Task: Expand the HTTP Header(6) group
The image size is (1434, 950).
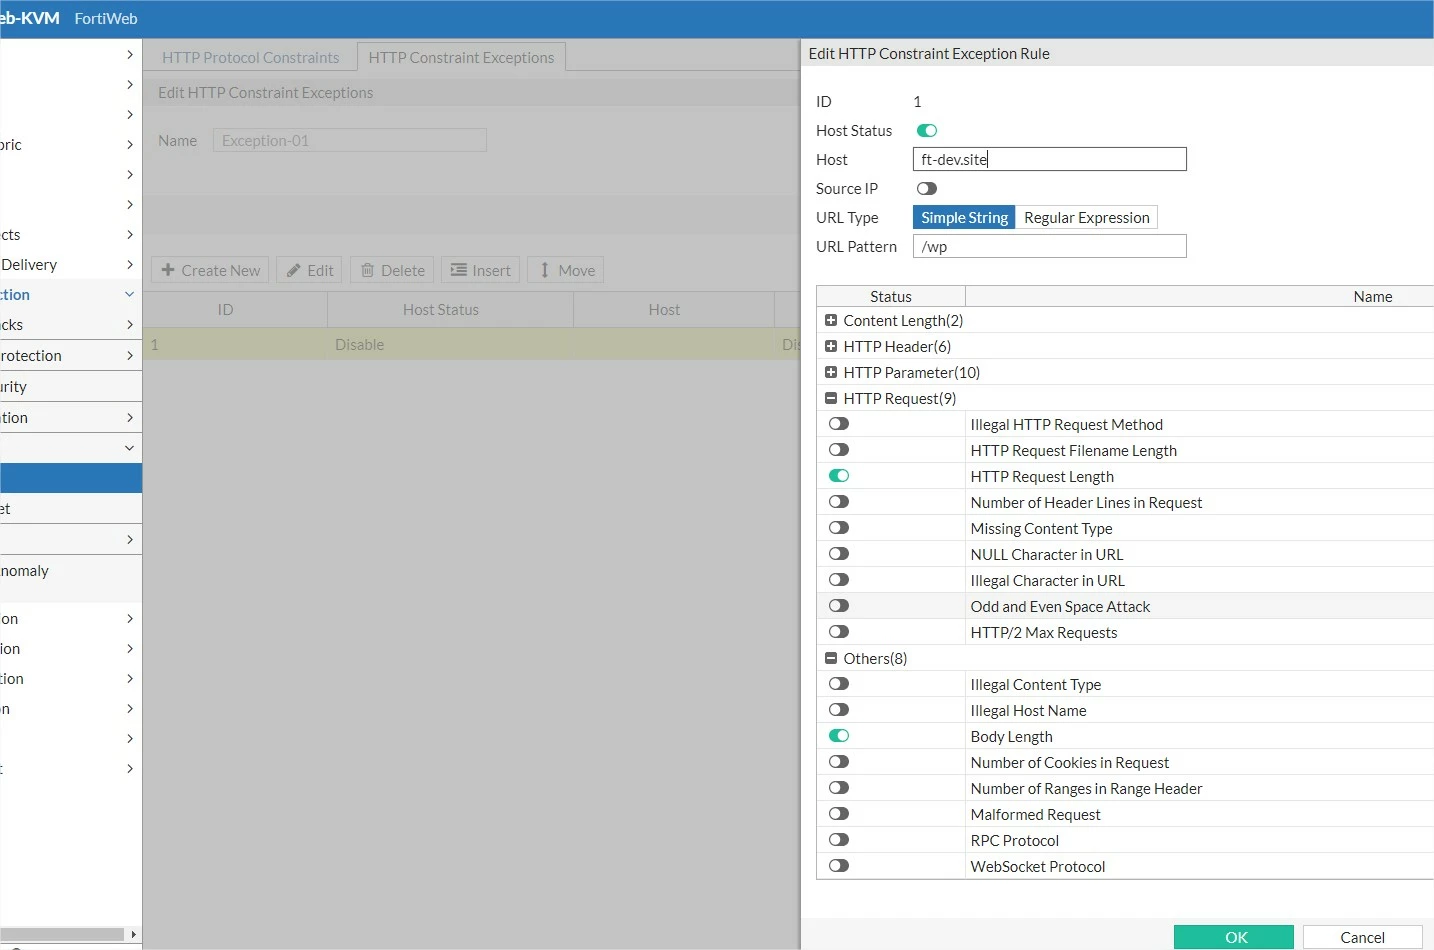Action: point(831,347)
